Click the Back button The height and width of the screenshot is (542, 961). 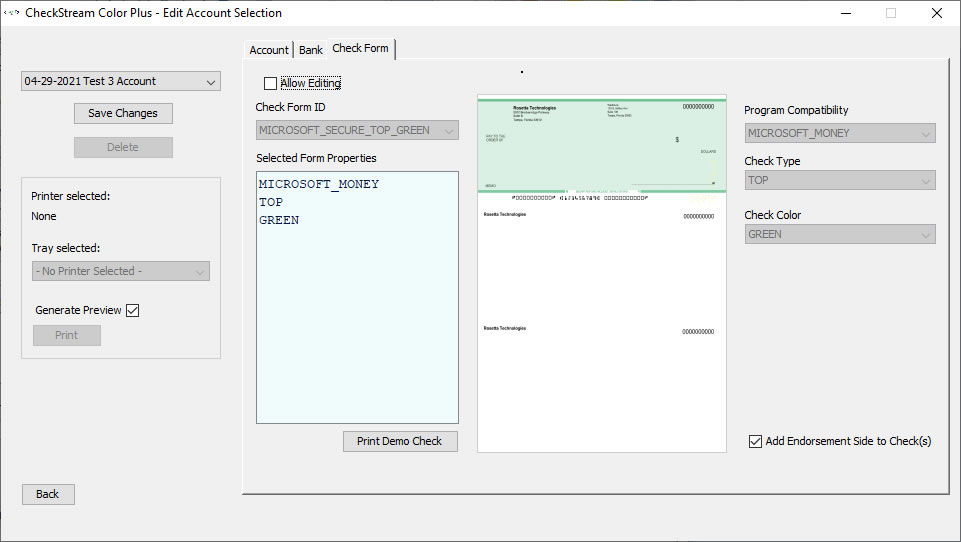(x=48, y=494)
